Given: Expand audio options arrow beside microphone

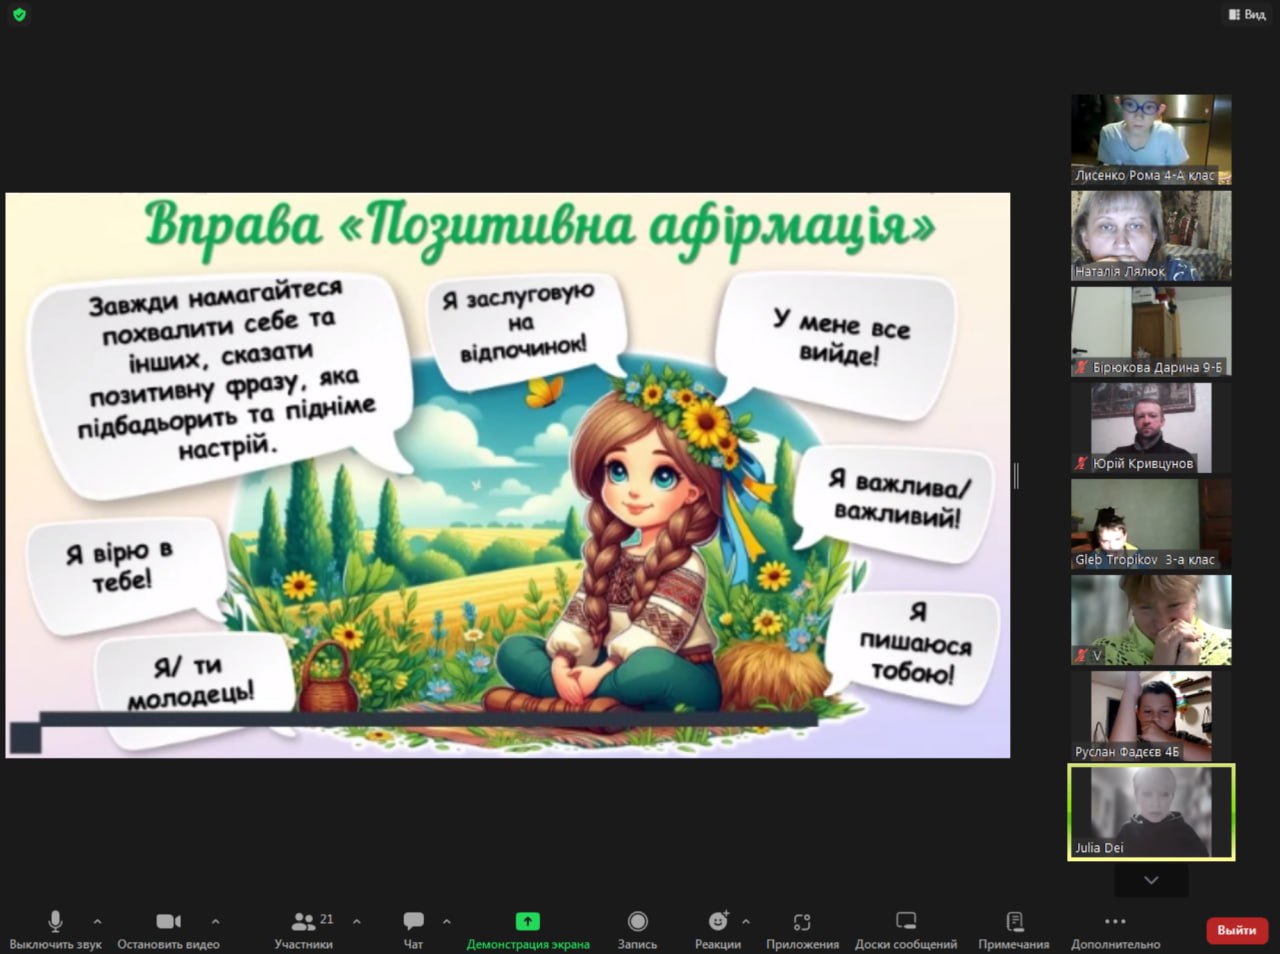Looking at the screenshot, I should coord(97,921).
